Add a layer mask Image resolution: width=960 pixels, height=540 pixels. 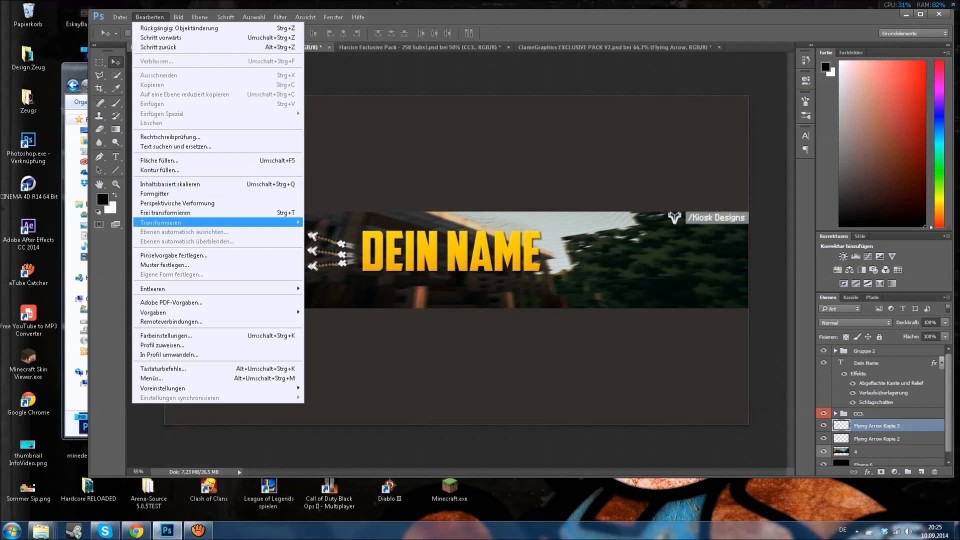click(x=881, y=472)
